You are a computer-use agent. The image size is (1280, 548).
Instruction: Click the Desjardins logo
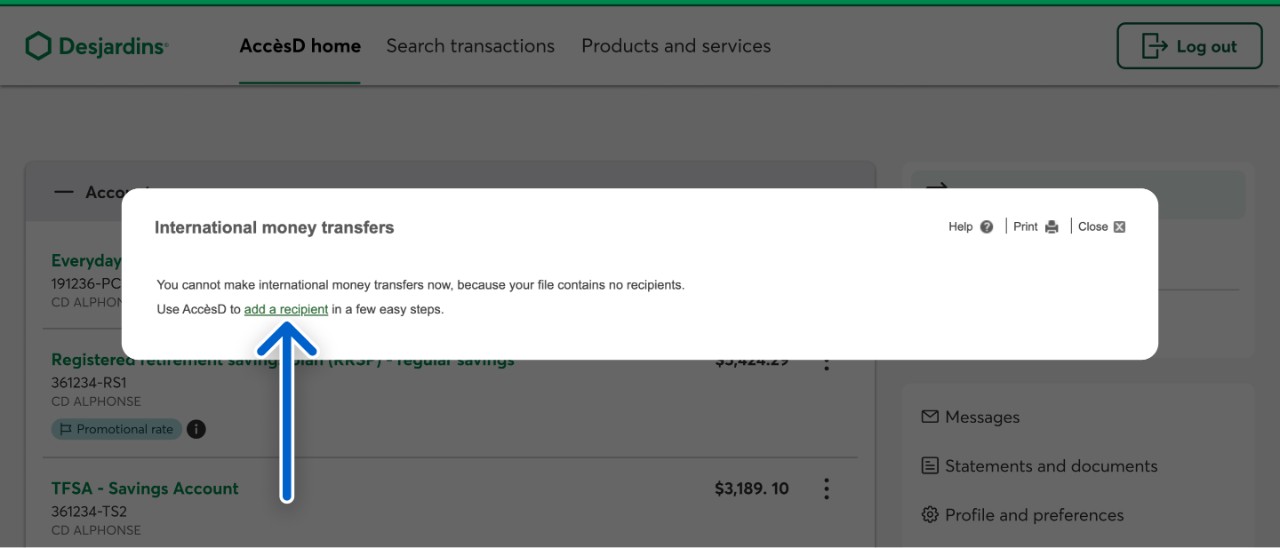[x=97, y=46]
